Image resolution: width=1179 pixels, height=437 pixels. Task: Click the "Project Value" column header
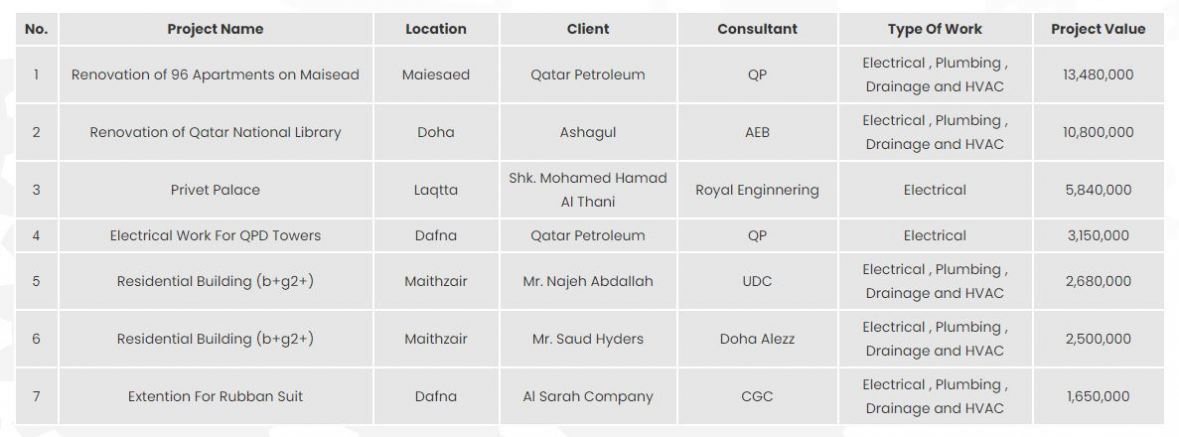click(x=1098, y=29)
